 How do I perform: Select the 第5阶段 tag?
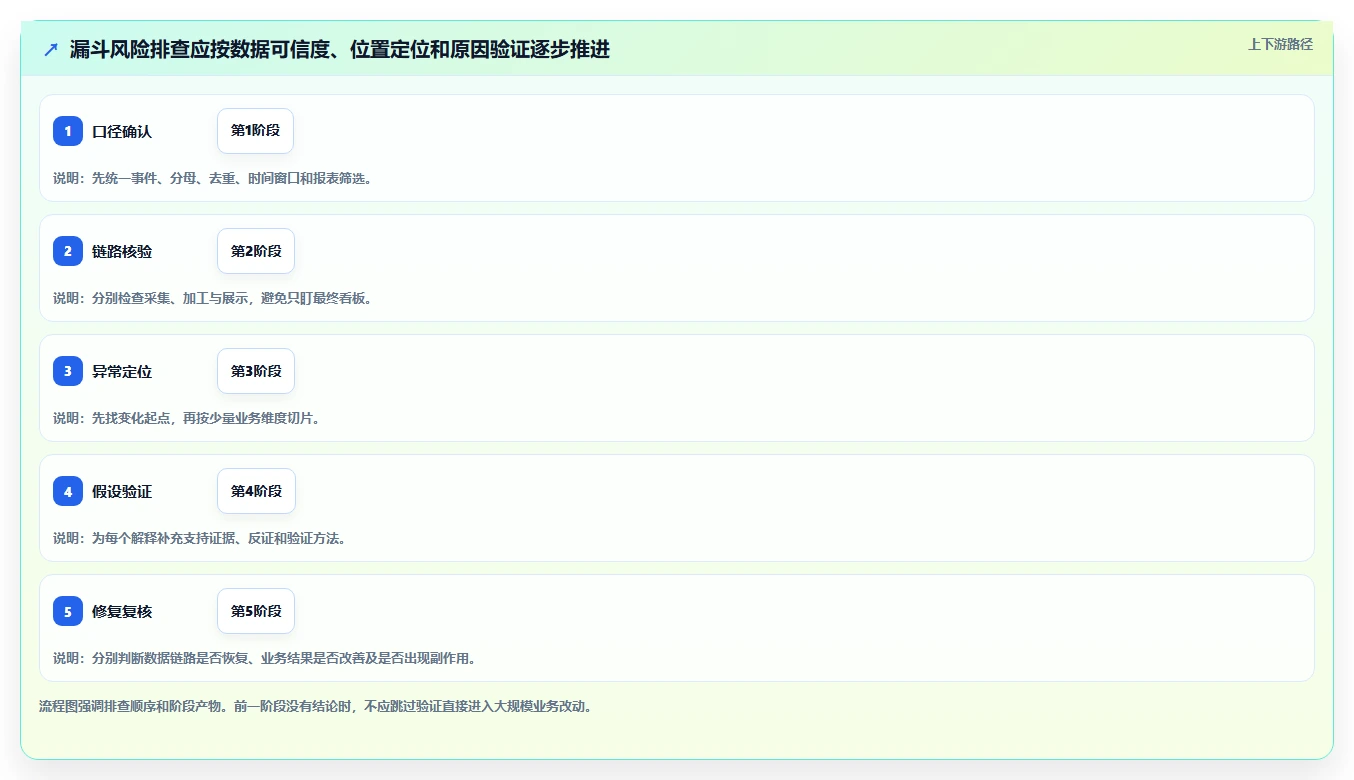(x=256, y=611)
